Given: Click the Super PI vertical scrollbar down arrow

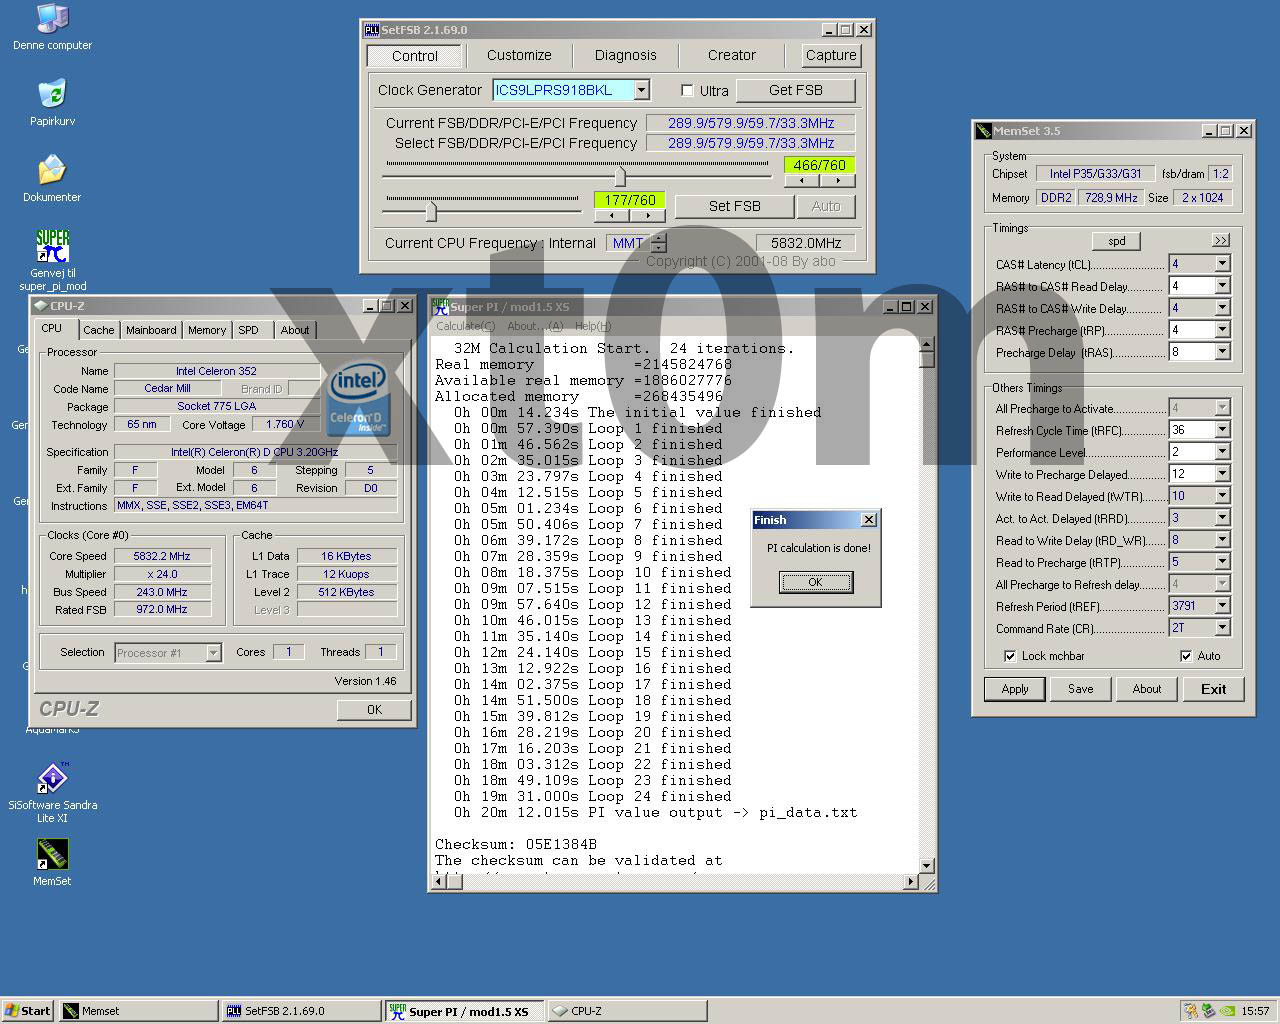Looking at the screenshot, I should point(927,866).
